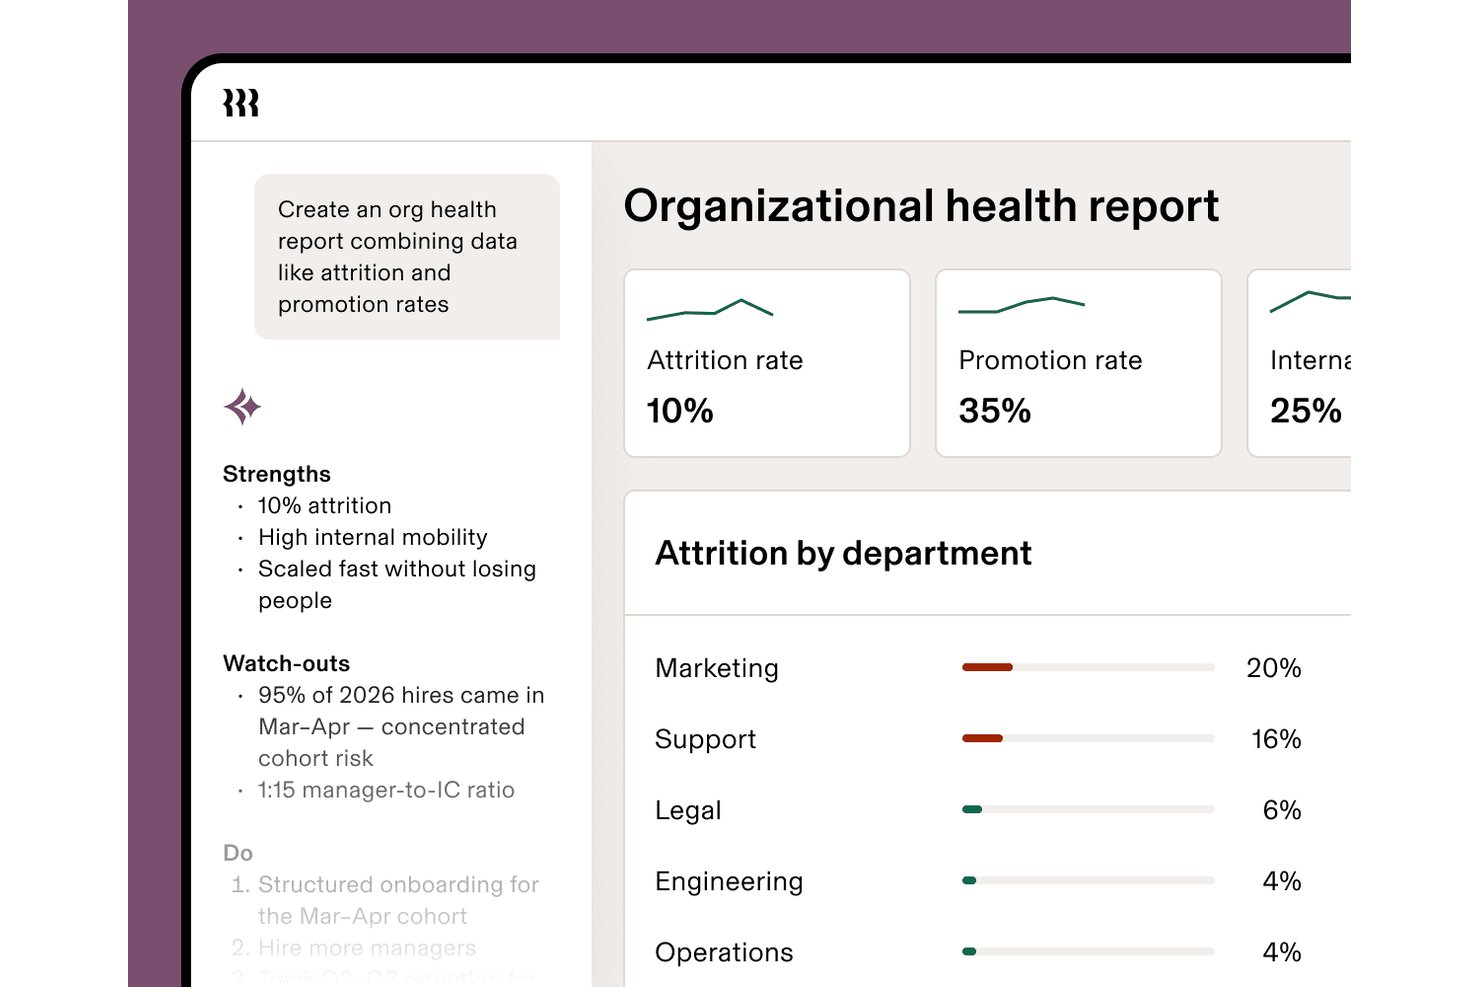1480x987 pixels.
Task: Click the prompt bubble 'Create an org health report'
Action: [x=407, y=257]
